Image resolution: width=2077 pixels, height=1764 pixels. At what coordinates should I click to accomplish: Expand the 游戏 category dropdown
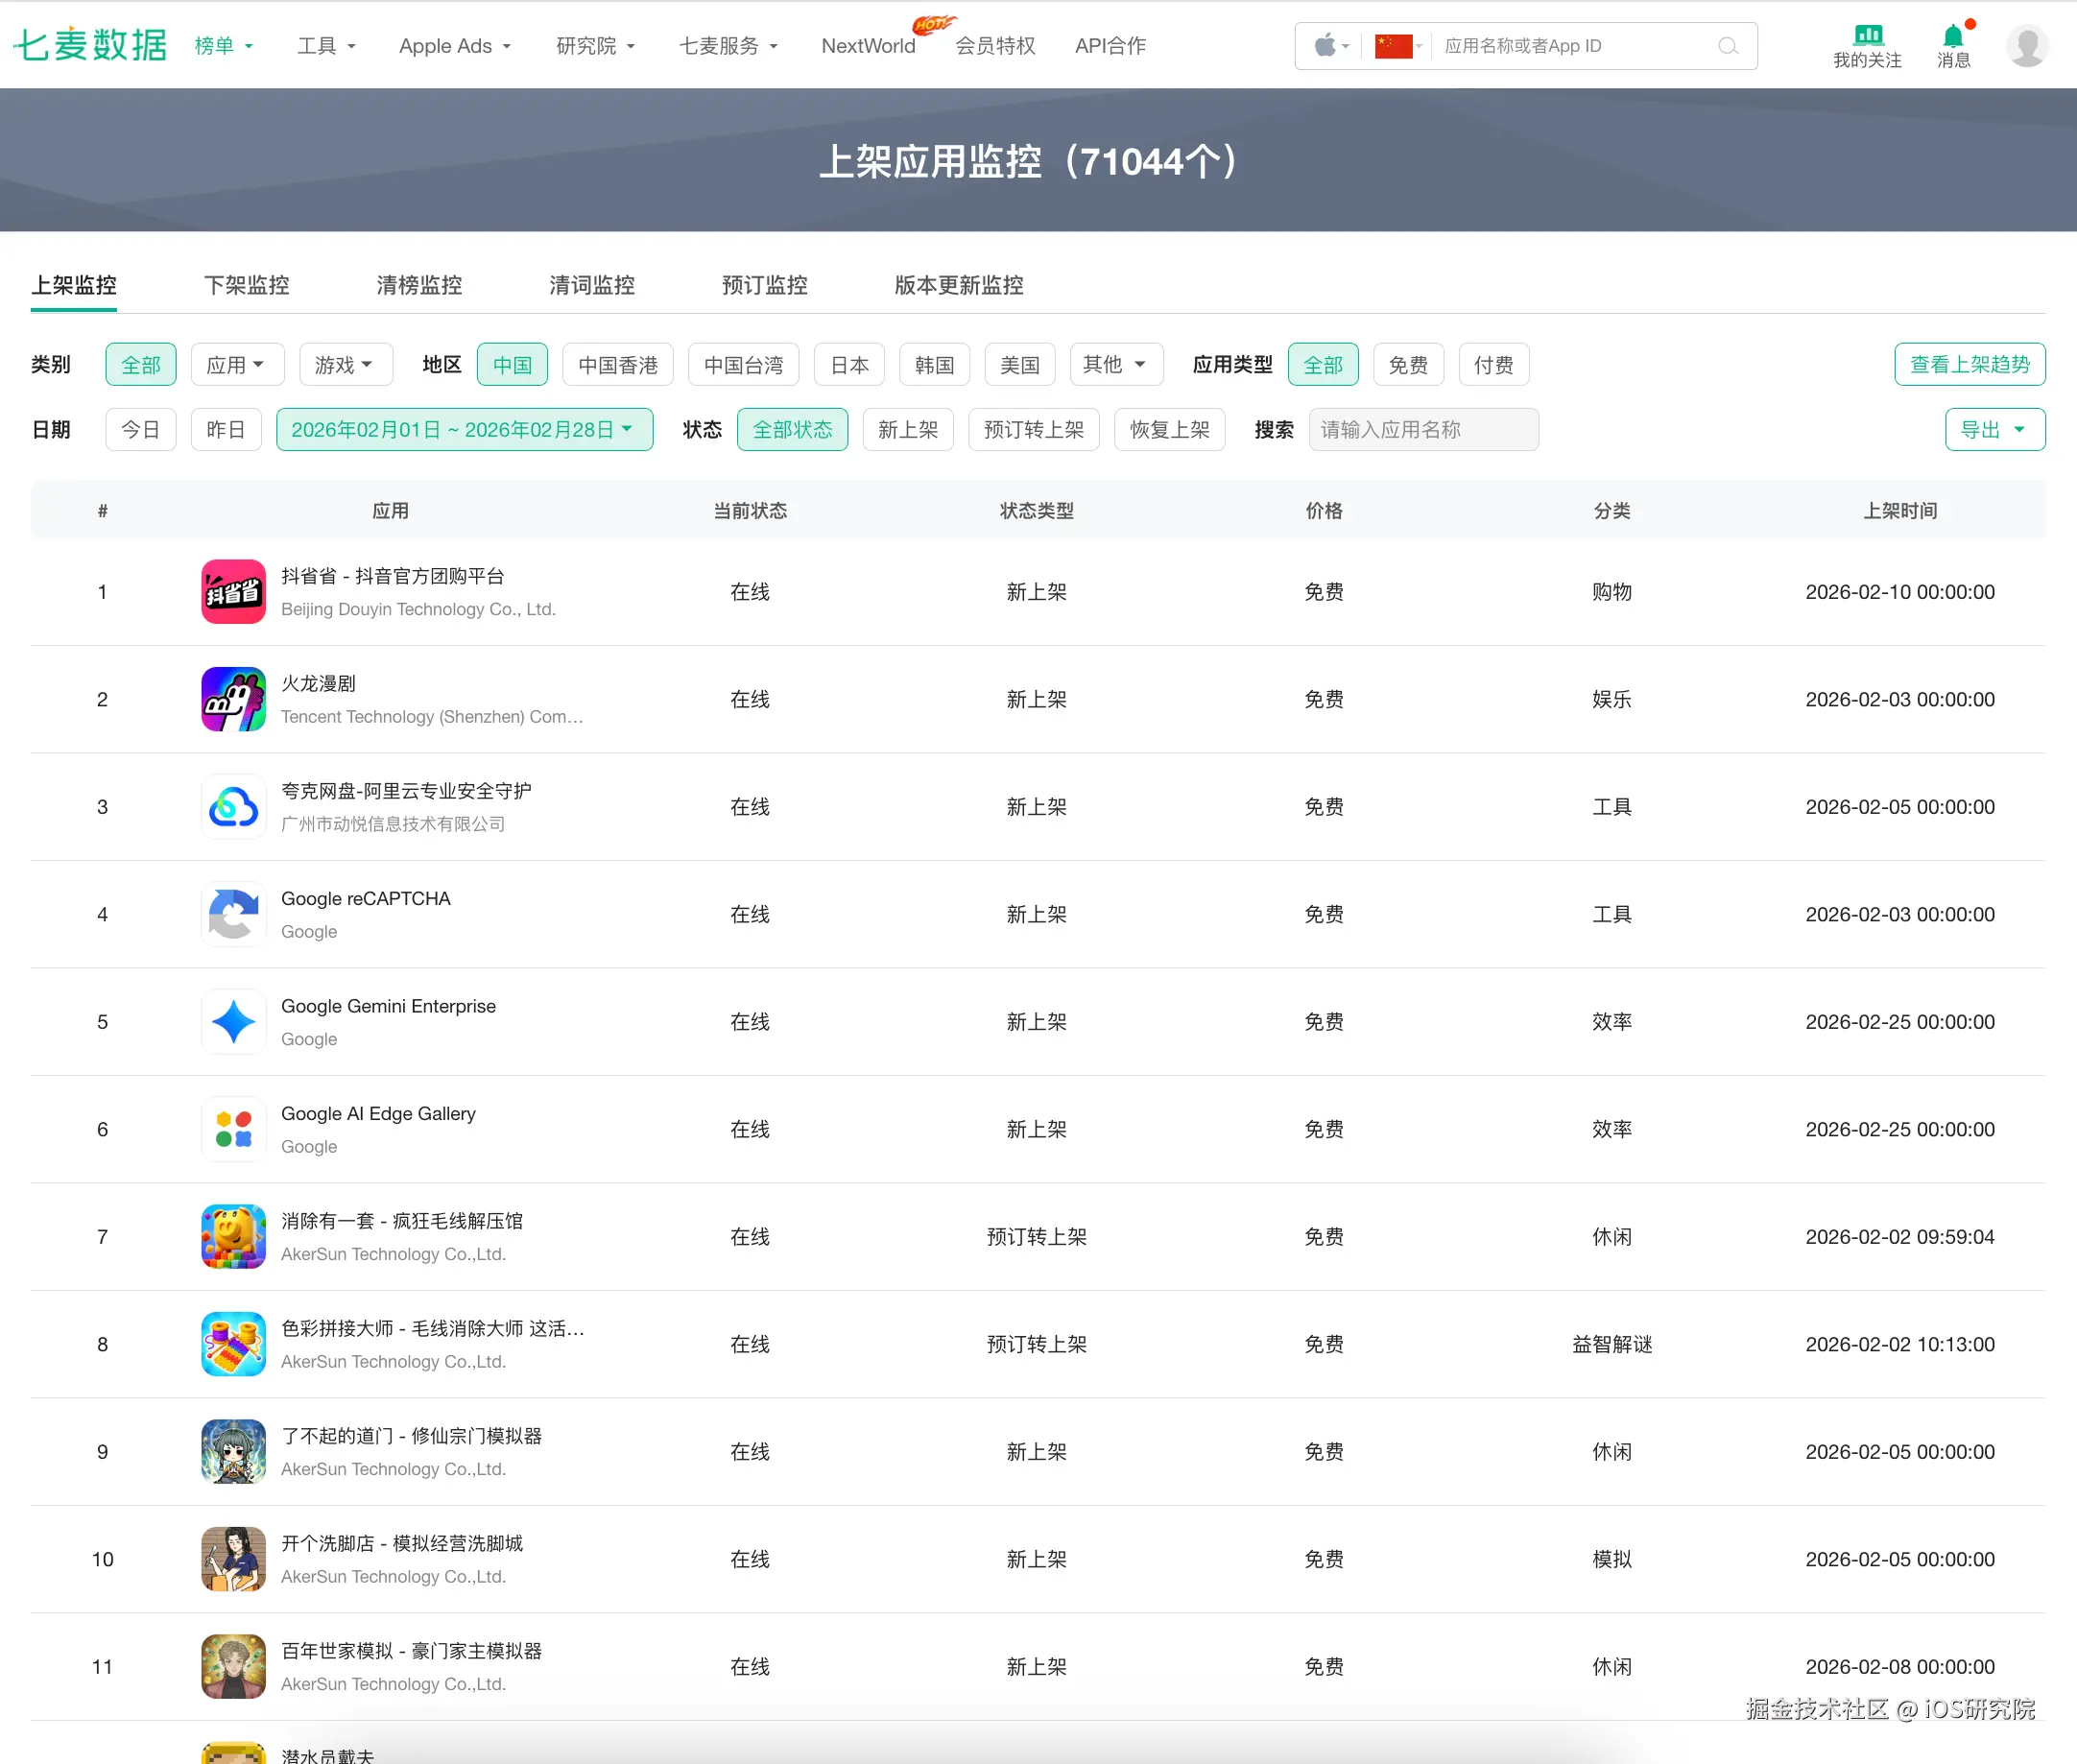coord(344,365)
